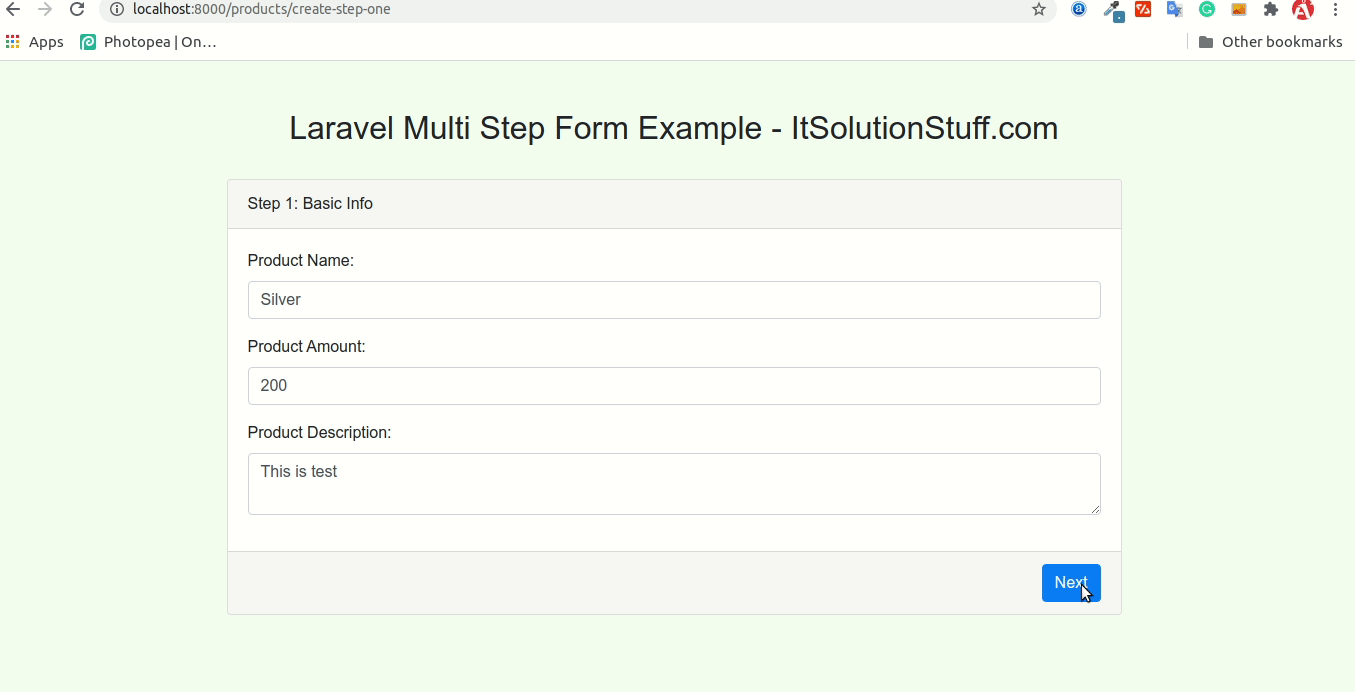The image size is (1355, 692).
Task: Open the eyedropper color picker extension
Action: pos(1112,10)
